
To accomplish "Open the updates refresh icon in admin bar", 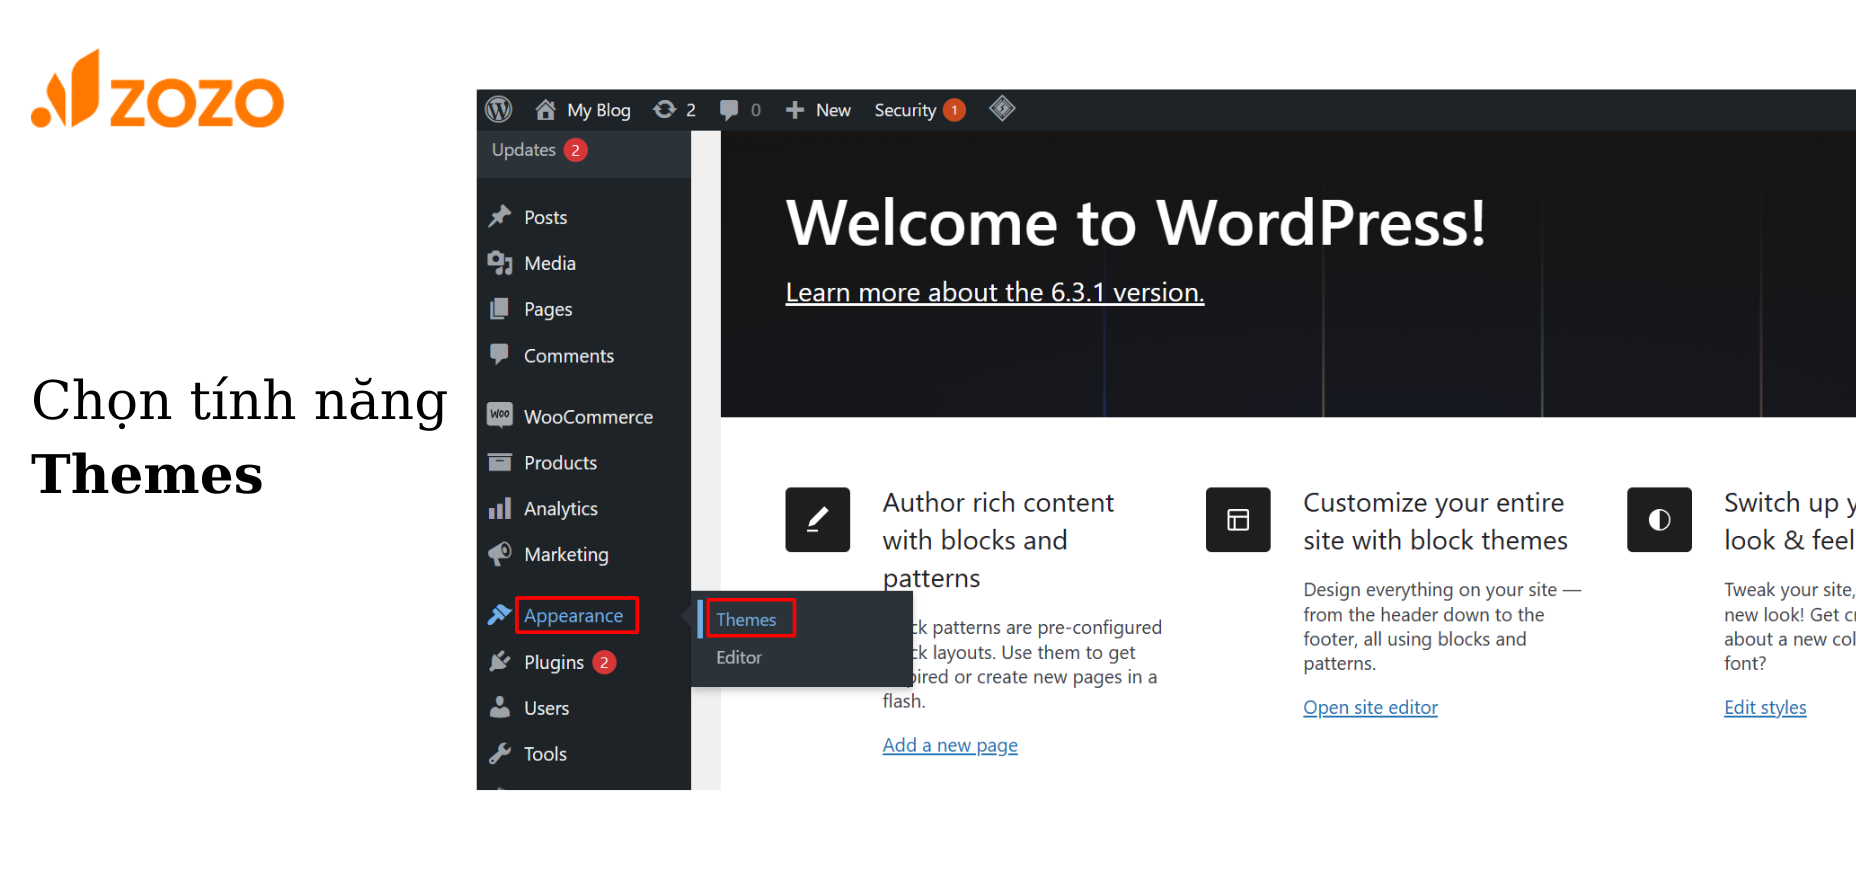I will coord(664,109).
